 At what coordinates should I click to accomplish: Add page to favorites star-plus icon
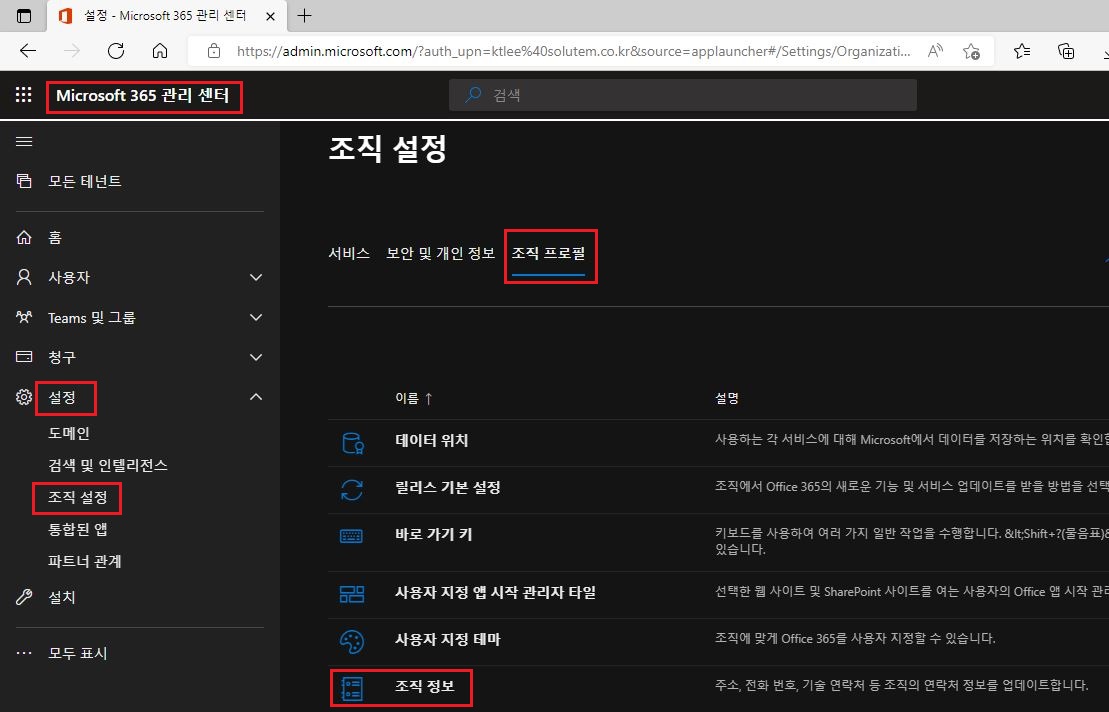[x=971, y=51]
